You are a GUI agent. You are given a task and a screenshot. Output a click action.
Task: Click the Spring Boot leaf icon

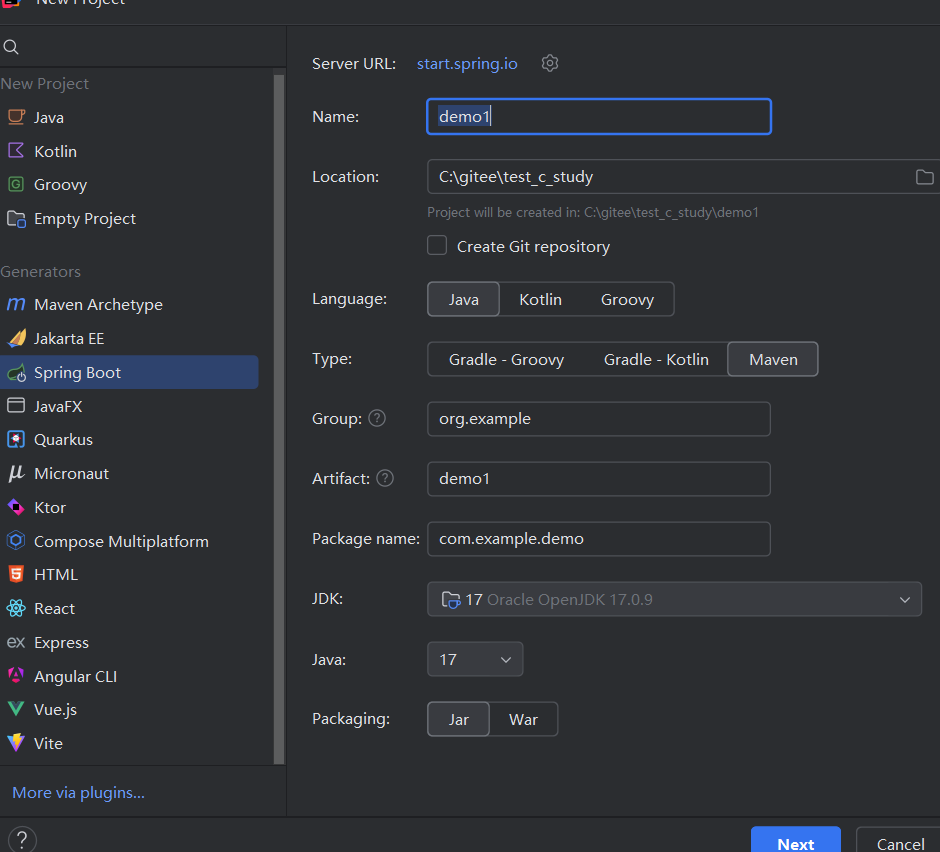click(16, 373)
